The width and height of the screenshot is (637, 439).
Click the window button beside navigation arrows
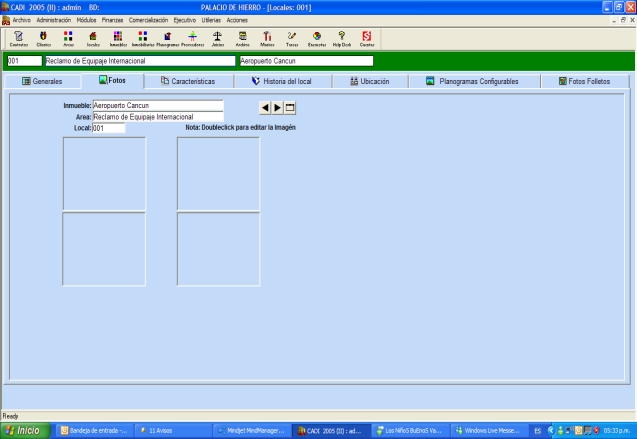click(290, 107)
